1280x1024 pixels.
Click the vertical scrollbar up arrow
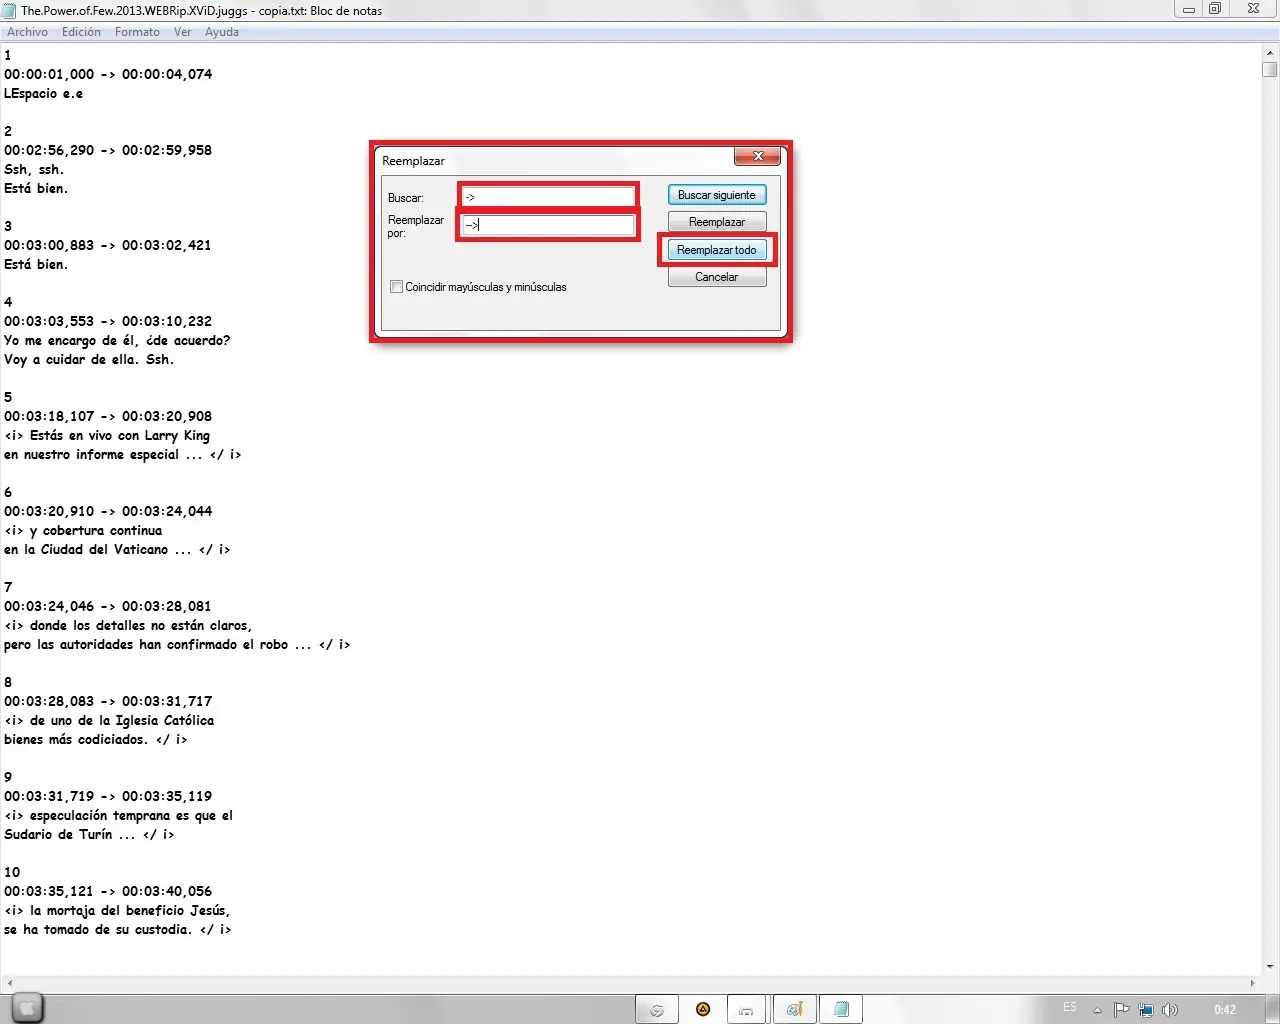(x=1270, y=53)
